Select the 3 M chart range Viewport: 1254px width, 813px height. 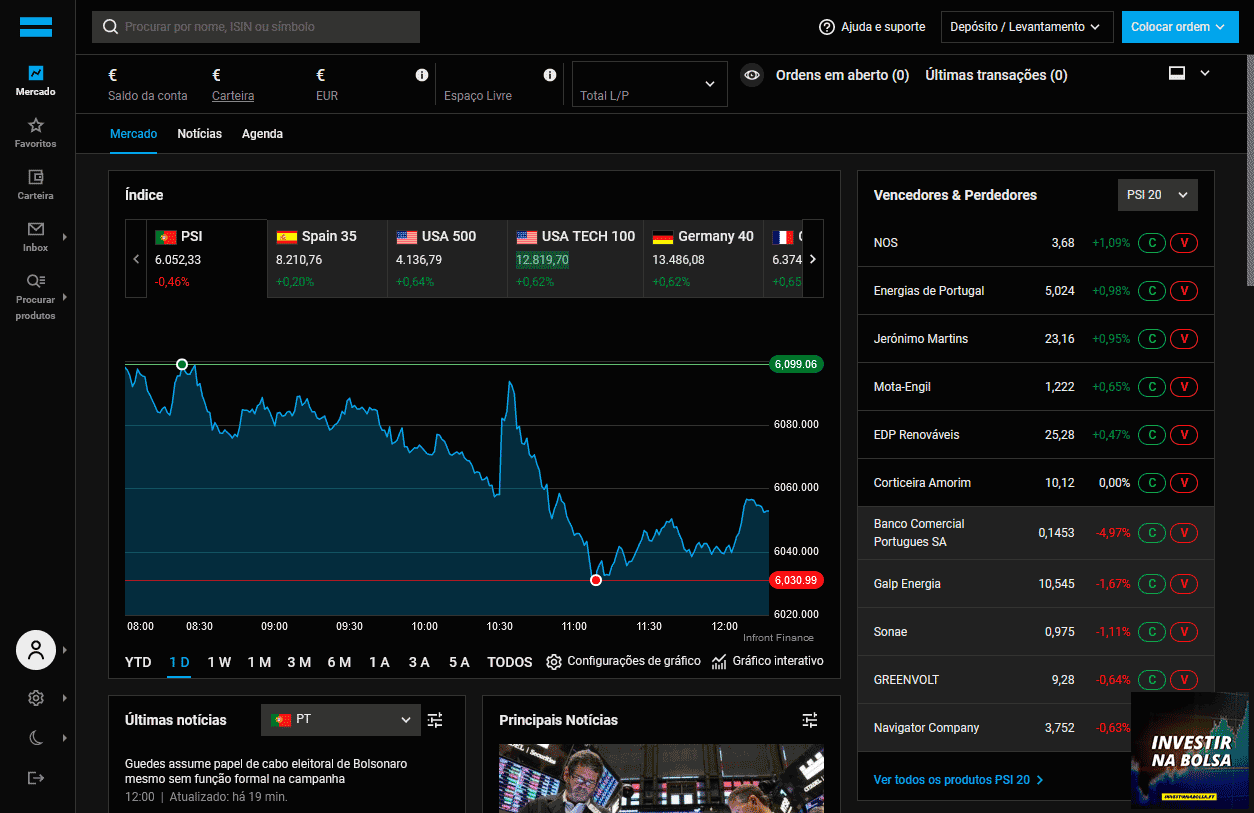(x=299, y=662)
